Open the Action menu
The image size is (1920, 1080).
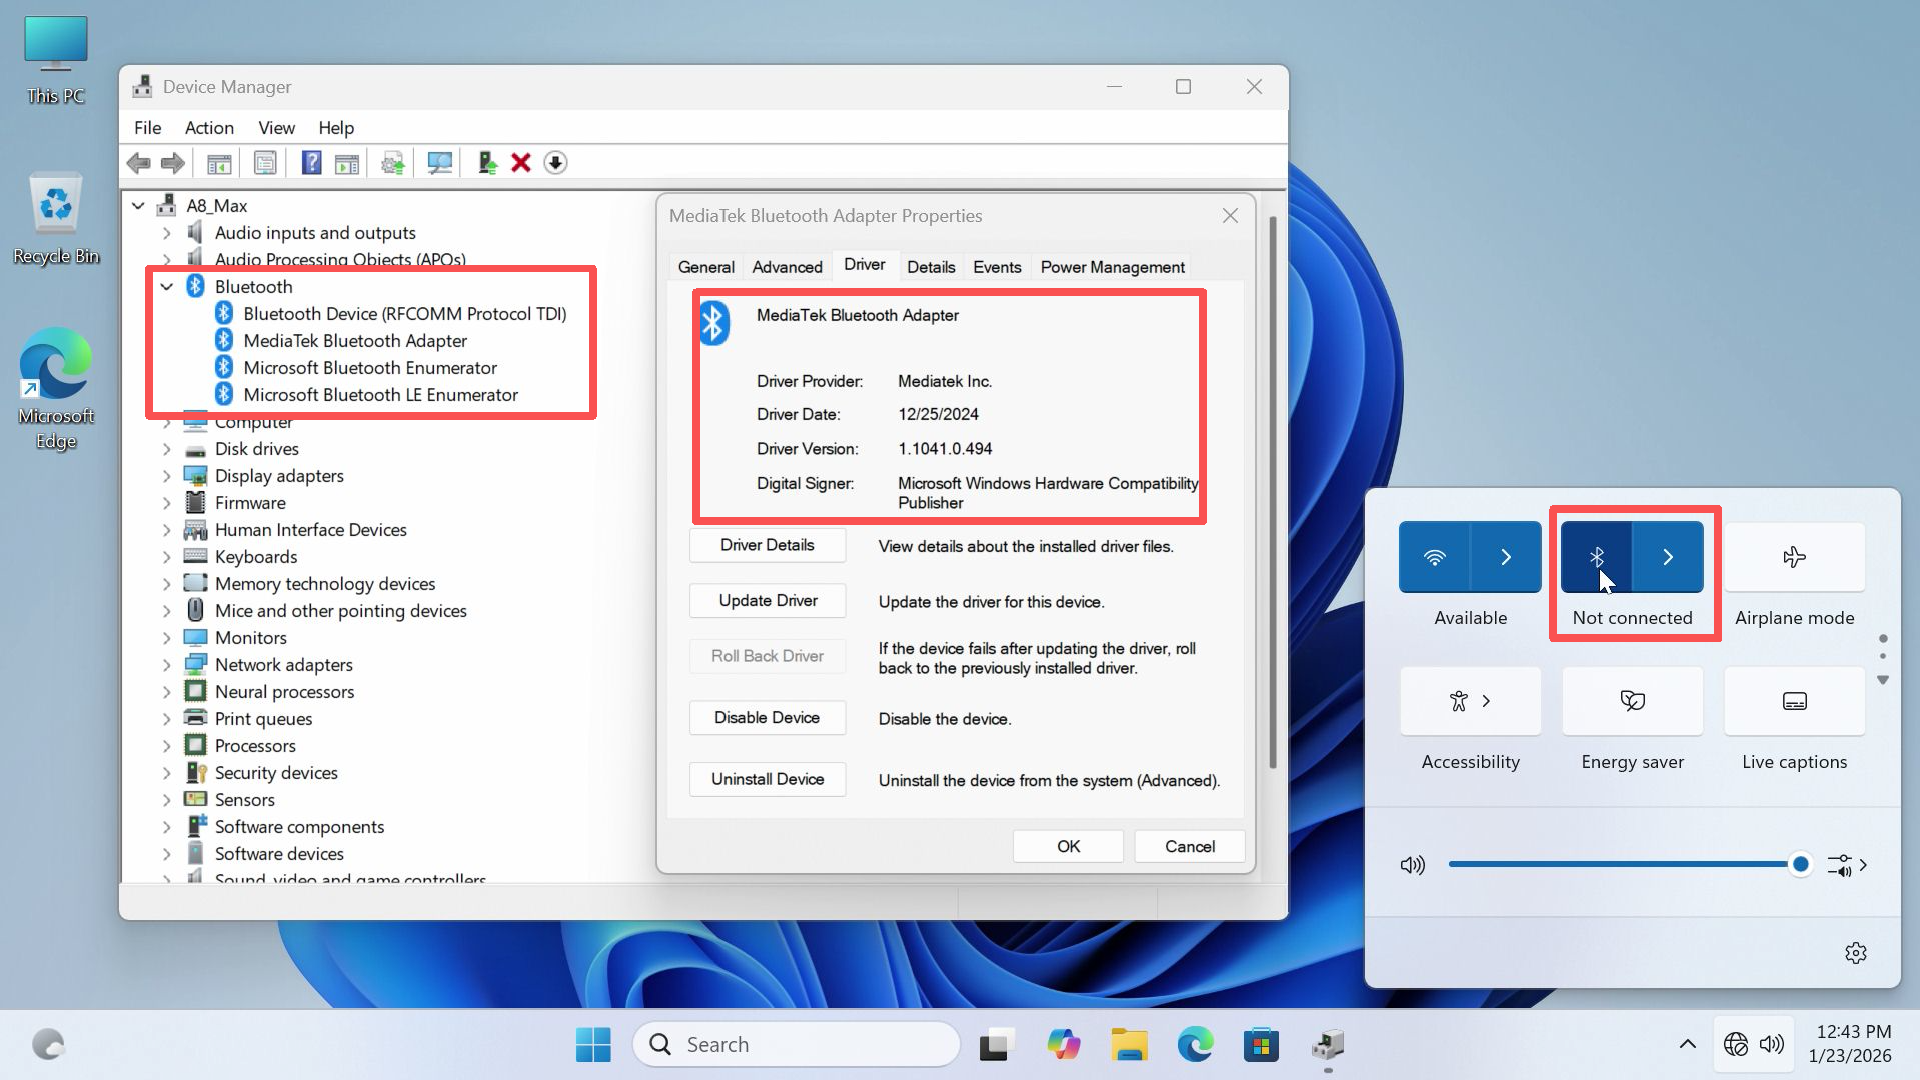point(209,128)
